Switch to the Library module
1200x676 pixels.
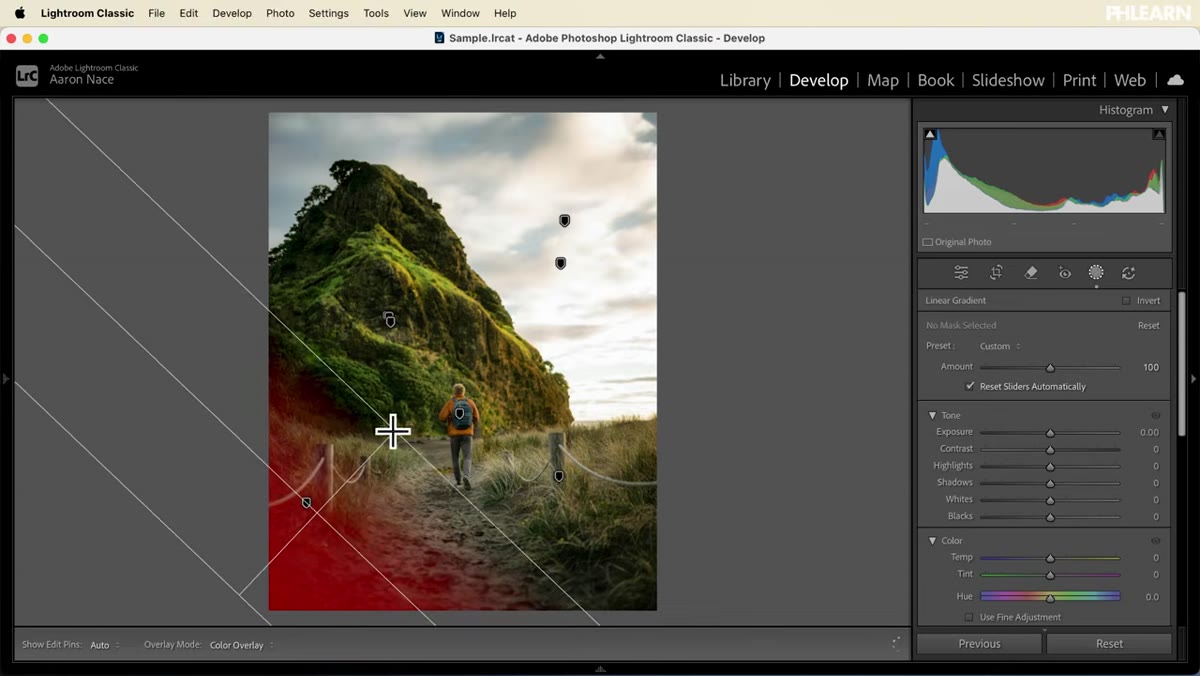point(745,80)
